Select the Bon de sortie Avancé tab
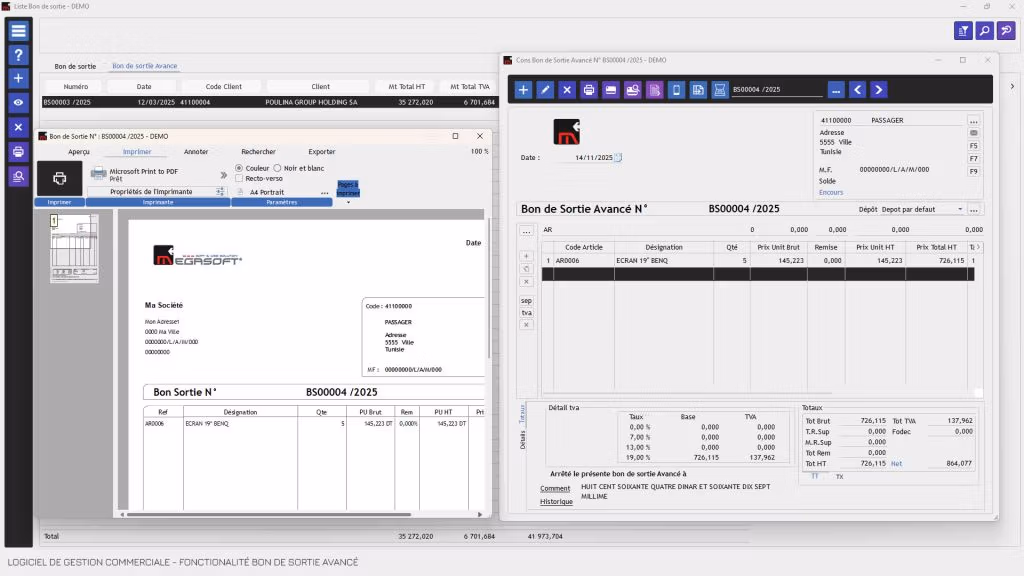The width and height of the screenshot is (1024, 576). click(x=145, y=66)
